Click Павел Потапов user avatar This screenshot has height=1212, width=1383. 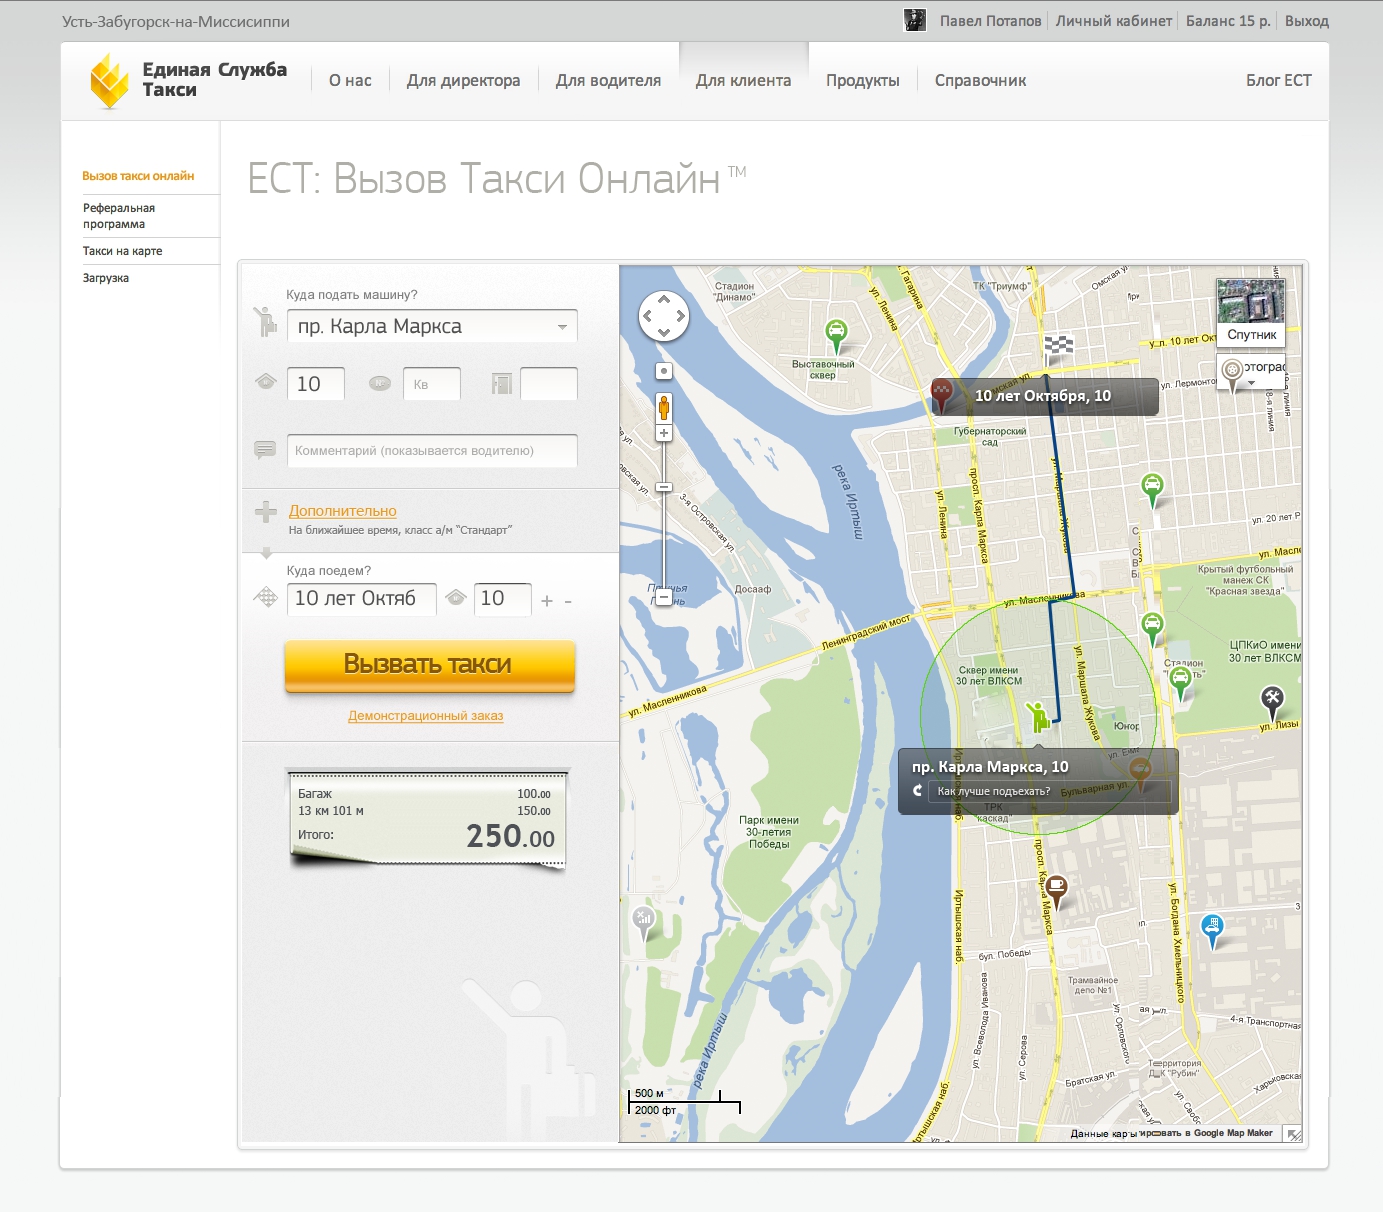tap(915, 20)
